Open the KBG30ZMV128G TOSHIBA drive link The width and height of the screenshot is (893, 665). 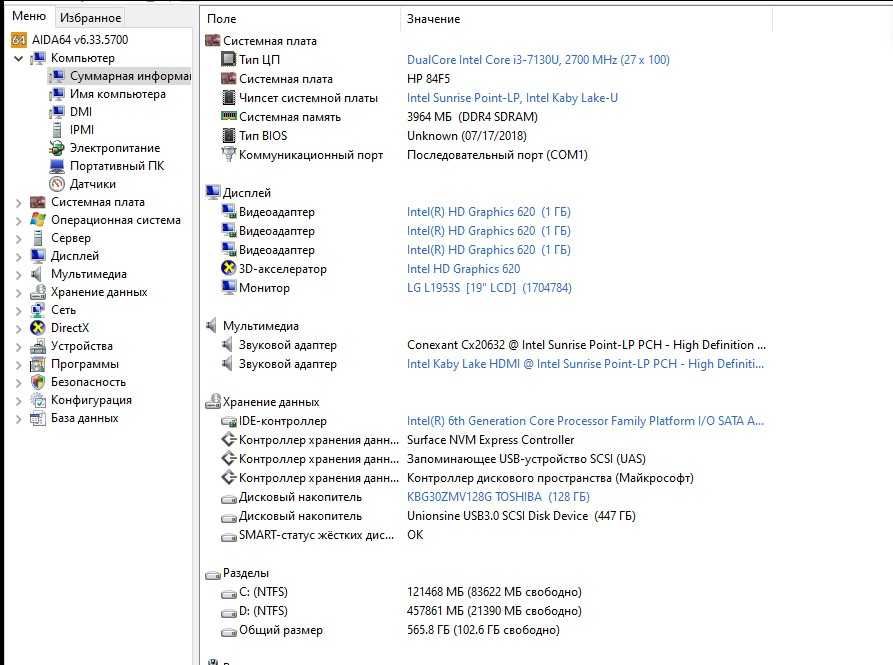[498, 497]
